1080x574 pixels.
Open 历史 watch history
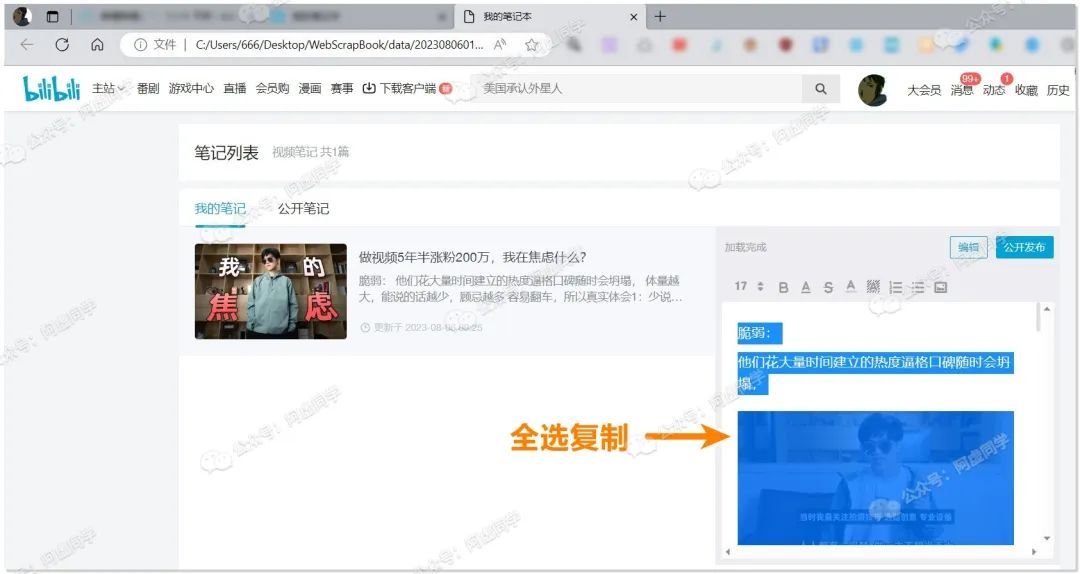1058,90
